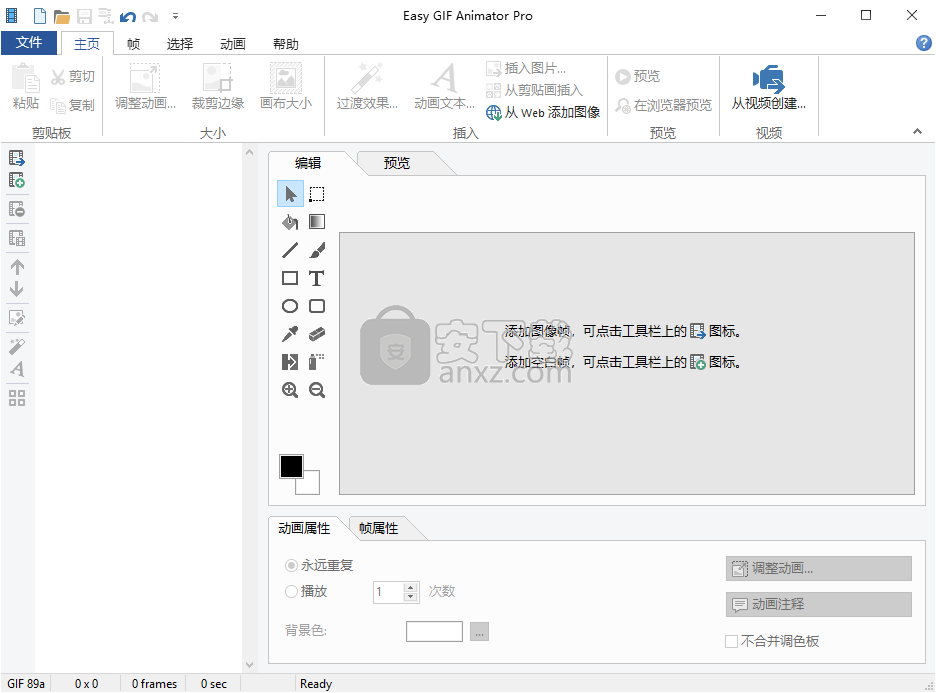This screenshot has height=693, width=936.
Task: Click the black foreground color swatch
Action: pyautogui.click(x=291, y=466)
